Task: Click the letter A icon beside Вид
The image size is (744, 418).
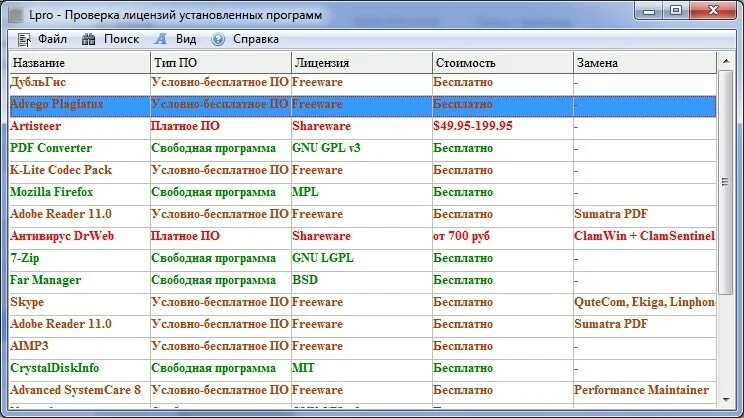Action: click(x=160, y=39)
